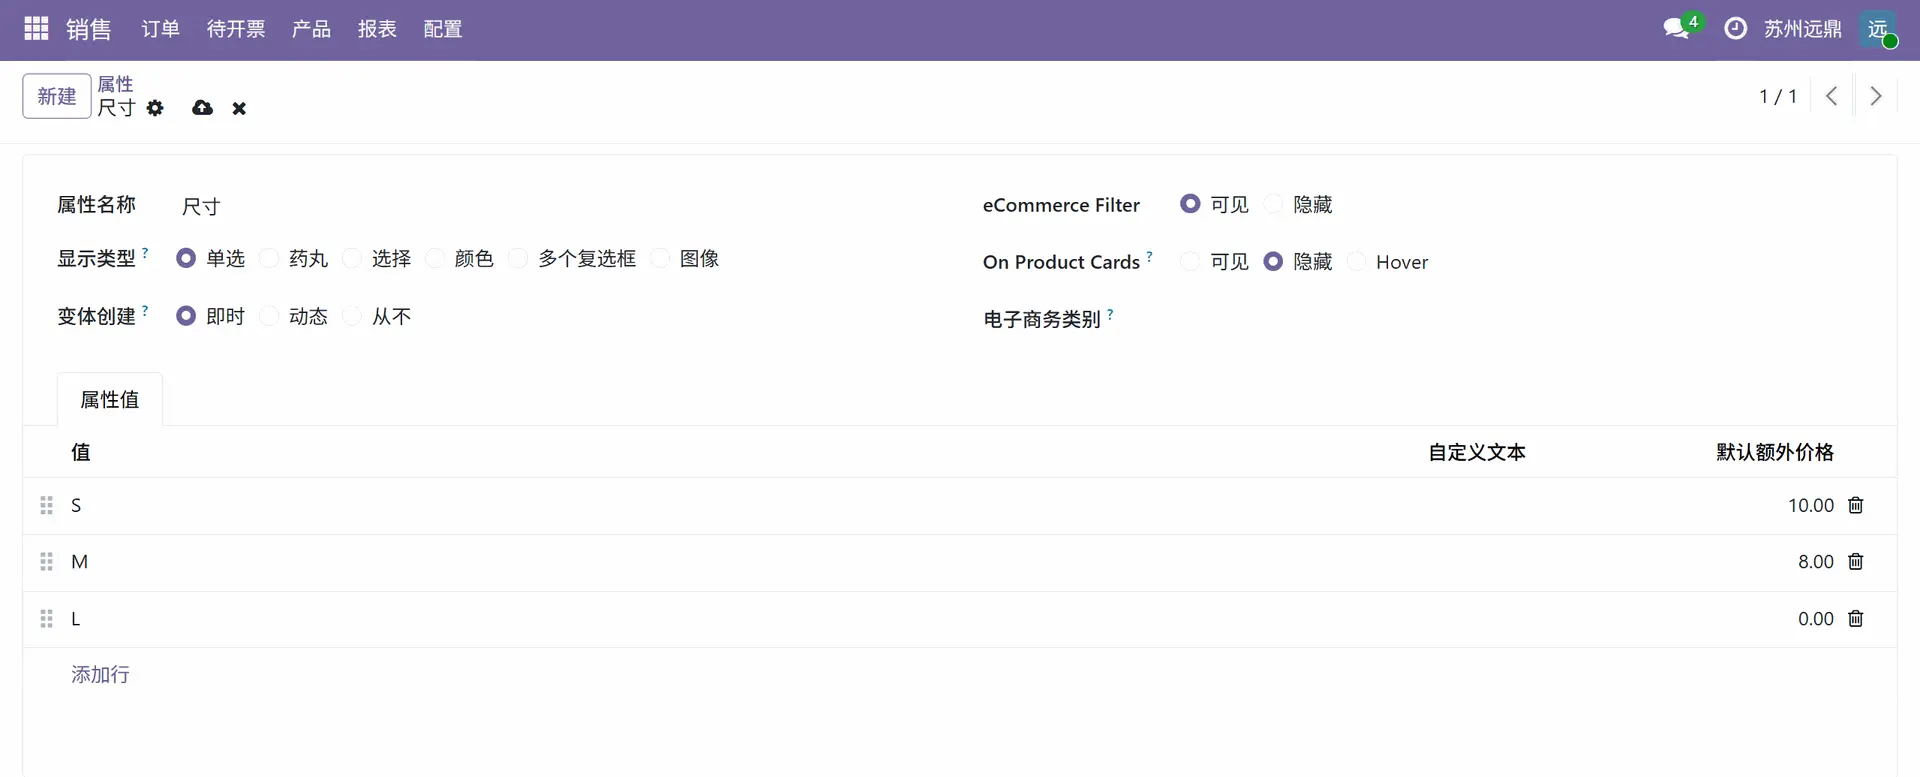Image resolution: width=1920 pixels, height=777 pixels.
Task: Select the 颜色 display type radio
Action: pos(436,259)
